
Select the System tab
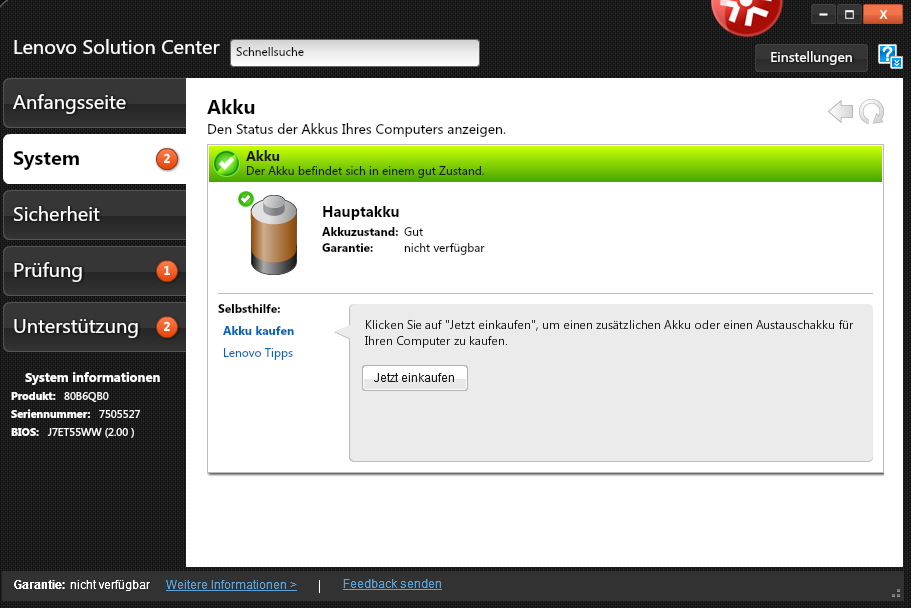click(95, 159)
